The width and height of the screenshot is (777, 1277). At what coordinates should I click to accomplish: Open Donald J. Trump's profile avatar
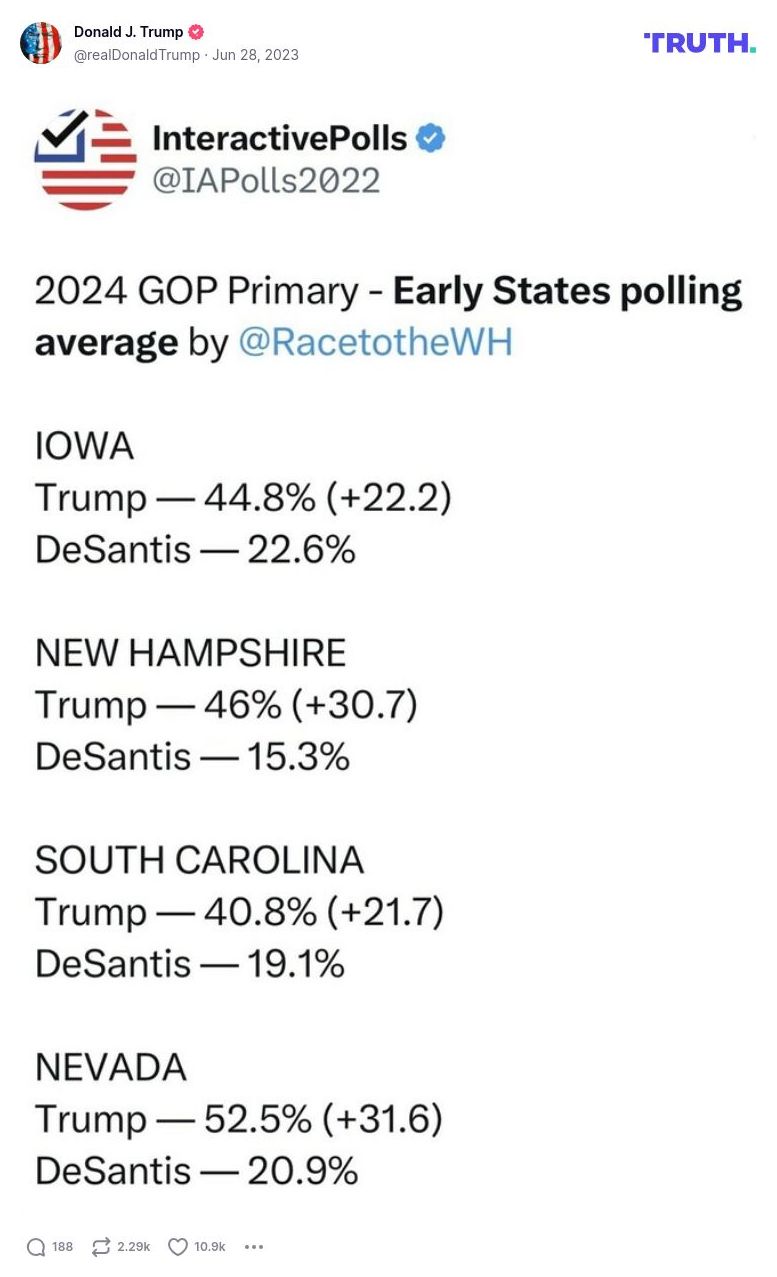click(x=41, y=43)
